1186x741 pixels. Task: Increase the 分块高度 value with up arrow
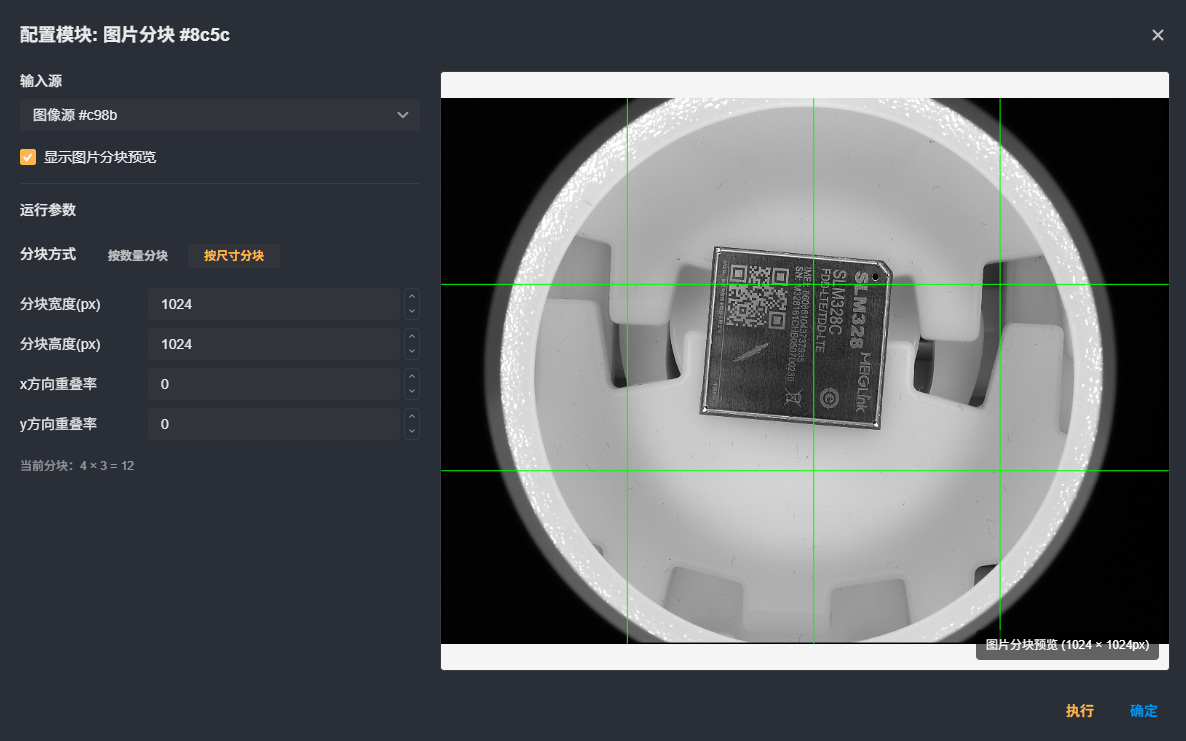[411, 336]
